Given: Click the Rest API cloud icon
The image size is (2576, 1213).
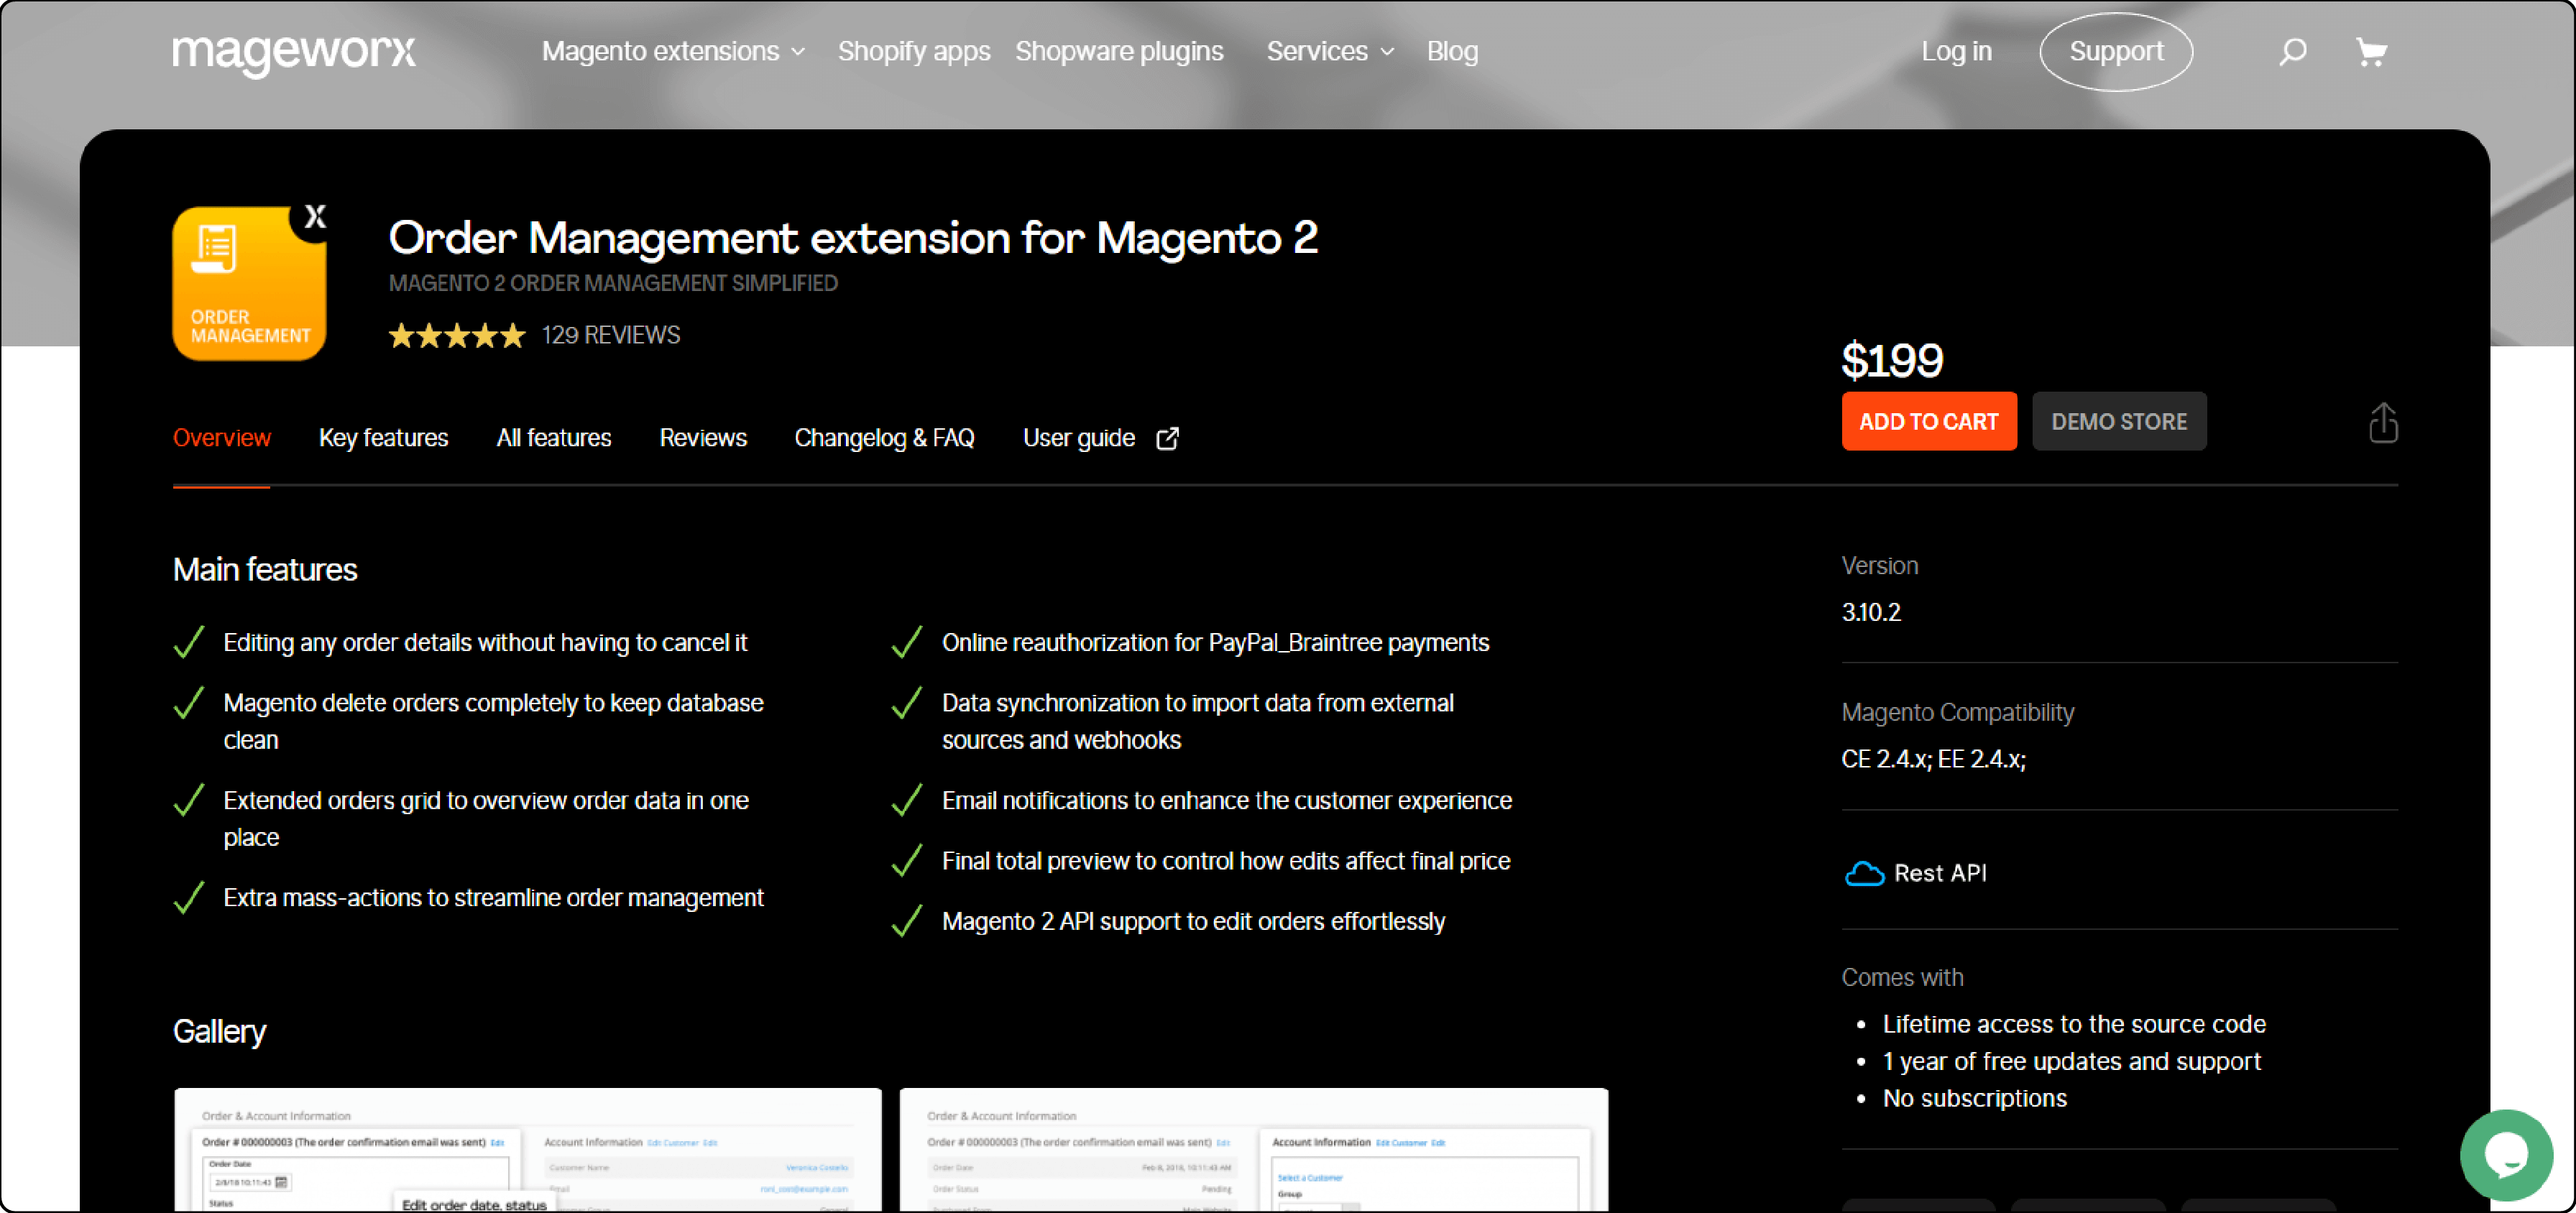Looking at the screenshot, I should click(1864, 873).
